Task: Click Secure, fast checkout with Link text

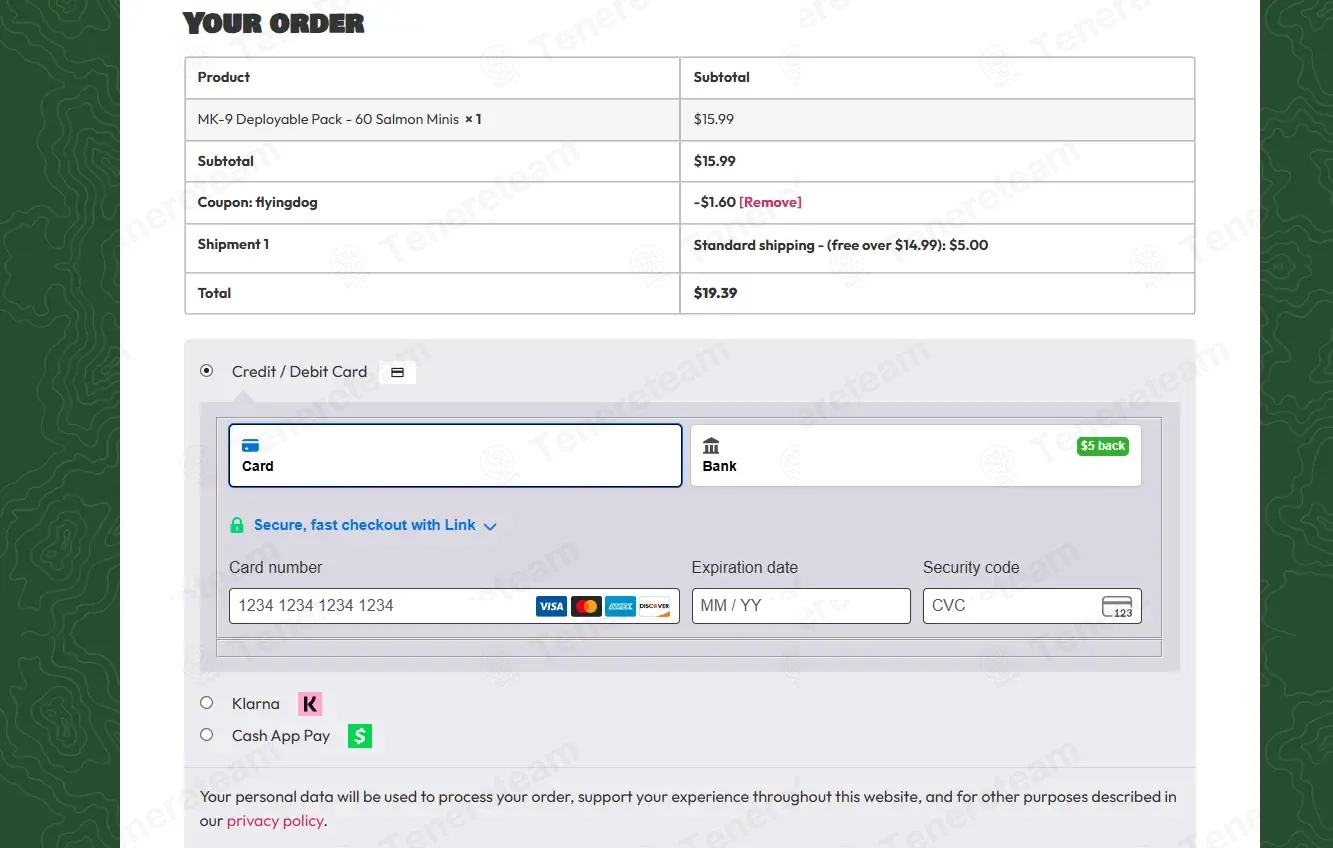Action: (365, 525)
